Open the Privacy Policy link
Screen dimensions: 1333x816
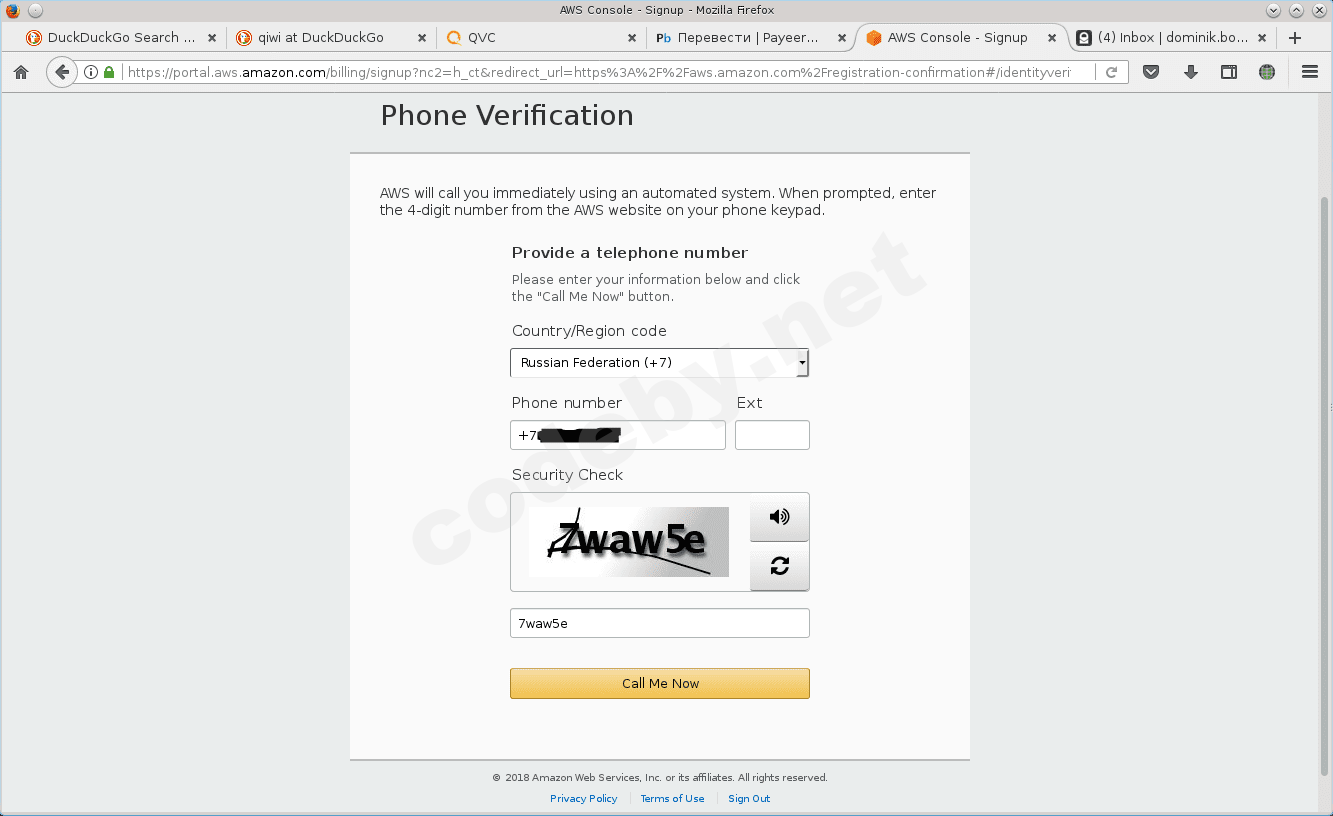pyautogui.click(x=583, y=798)
